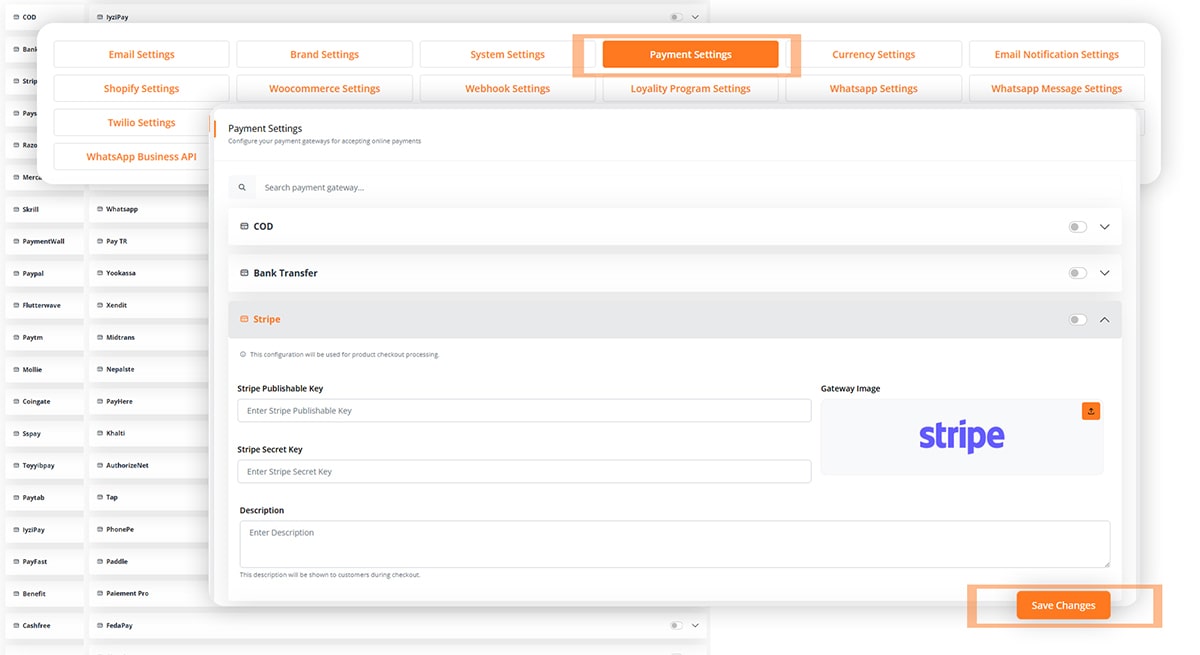Open the Shopify Settings tab
Viewport: 1200px width, 655px height.
pyautogui.click(x=141, y=88)
